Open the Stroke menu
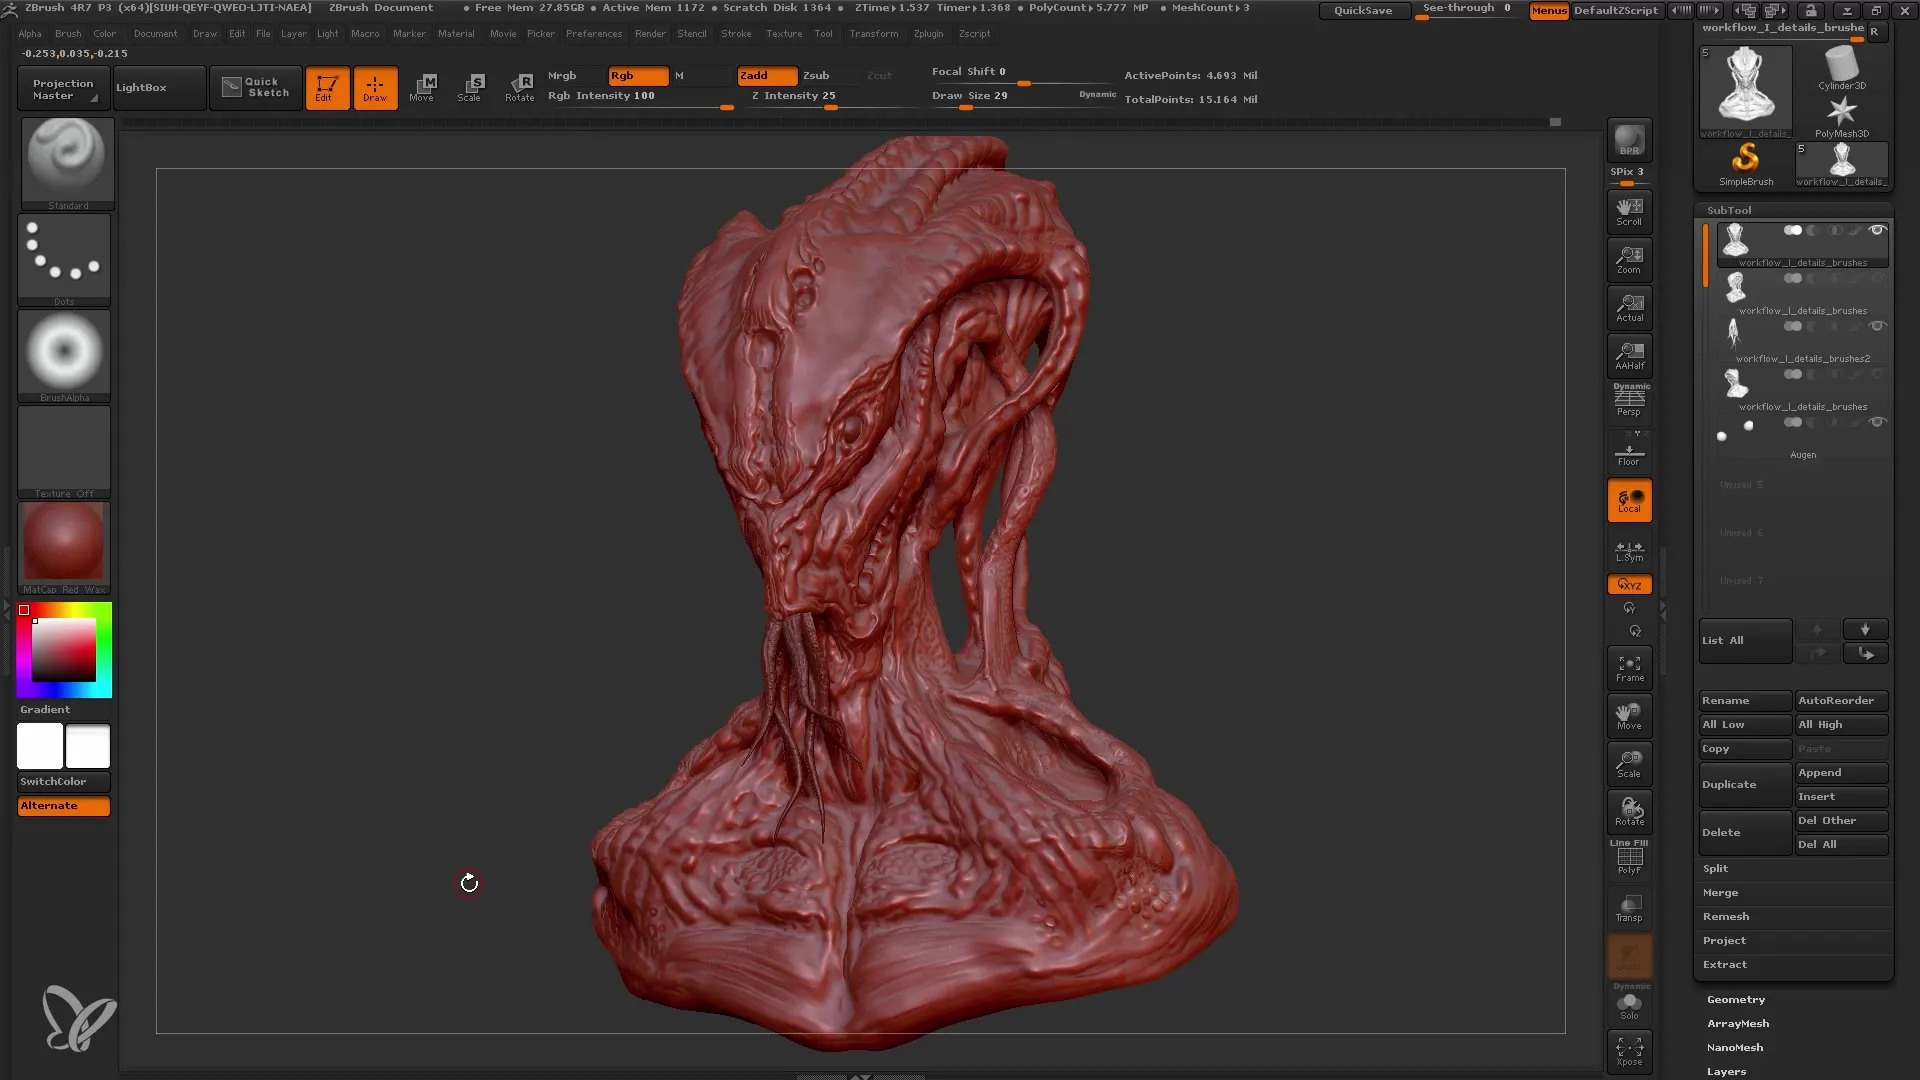This screenshot has height=1080, width=1920. pos(736,34)
